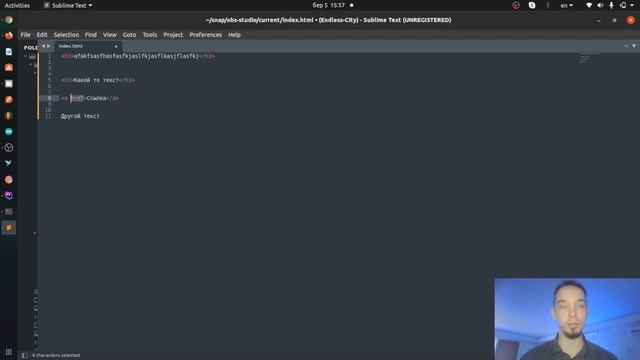Open the system menu arrow at top right

coord(633,5)
